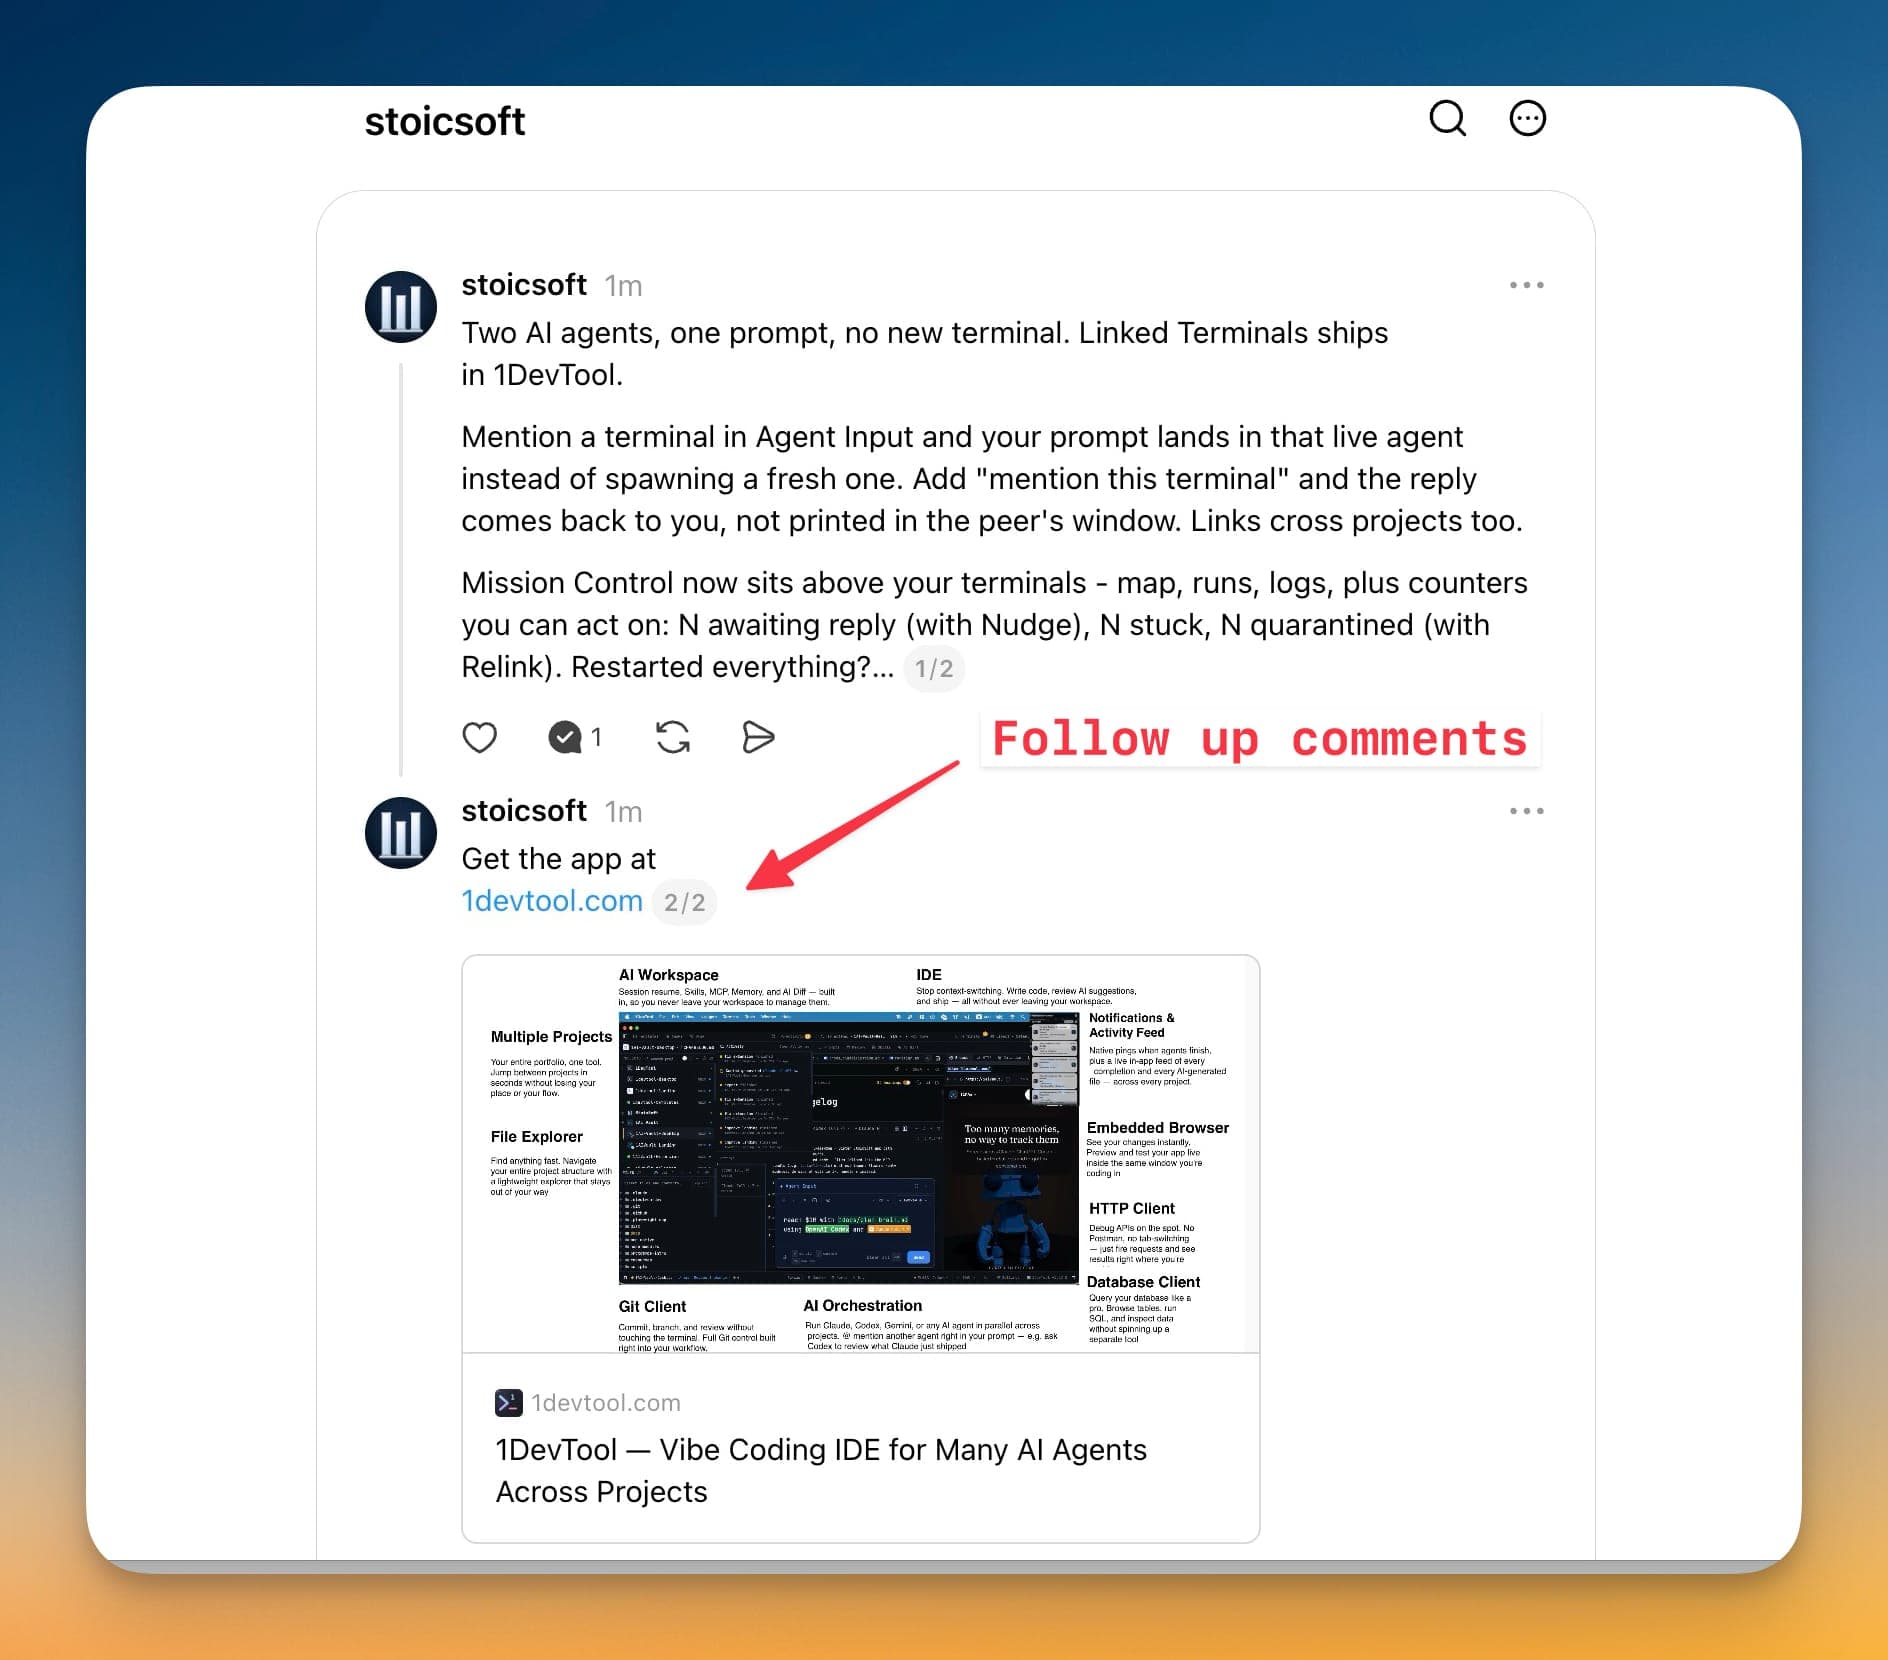Click the first post's 1m timestamp
Viewport: 1888px width, 1660px height.
pos(624,286)
